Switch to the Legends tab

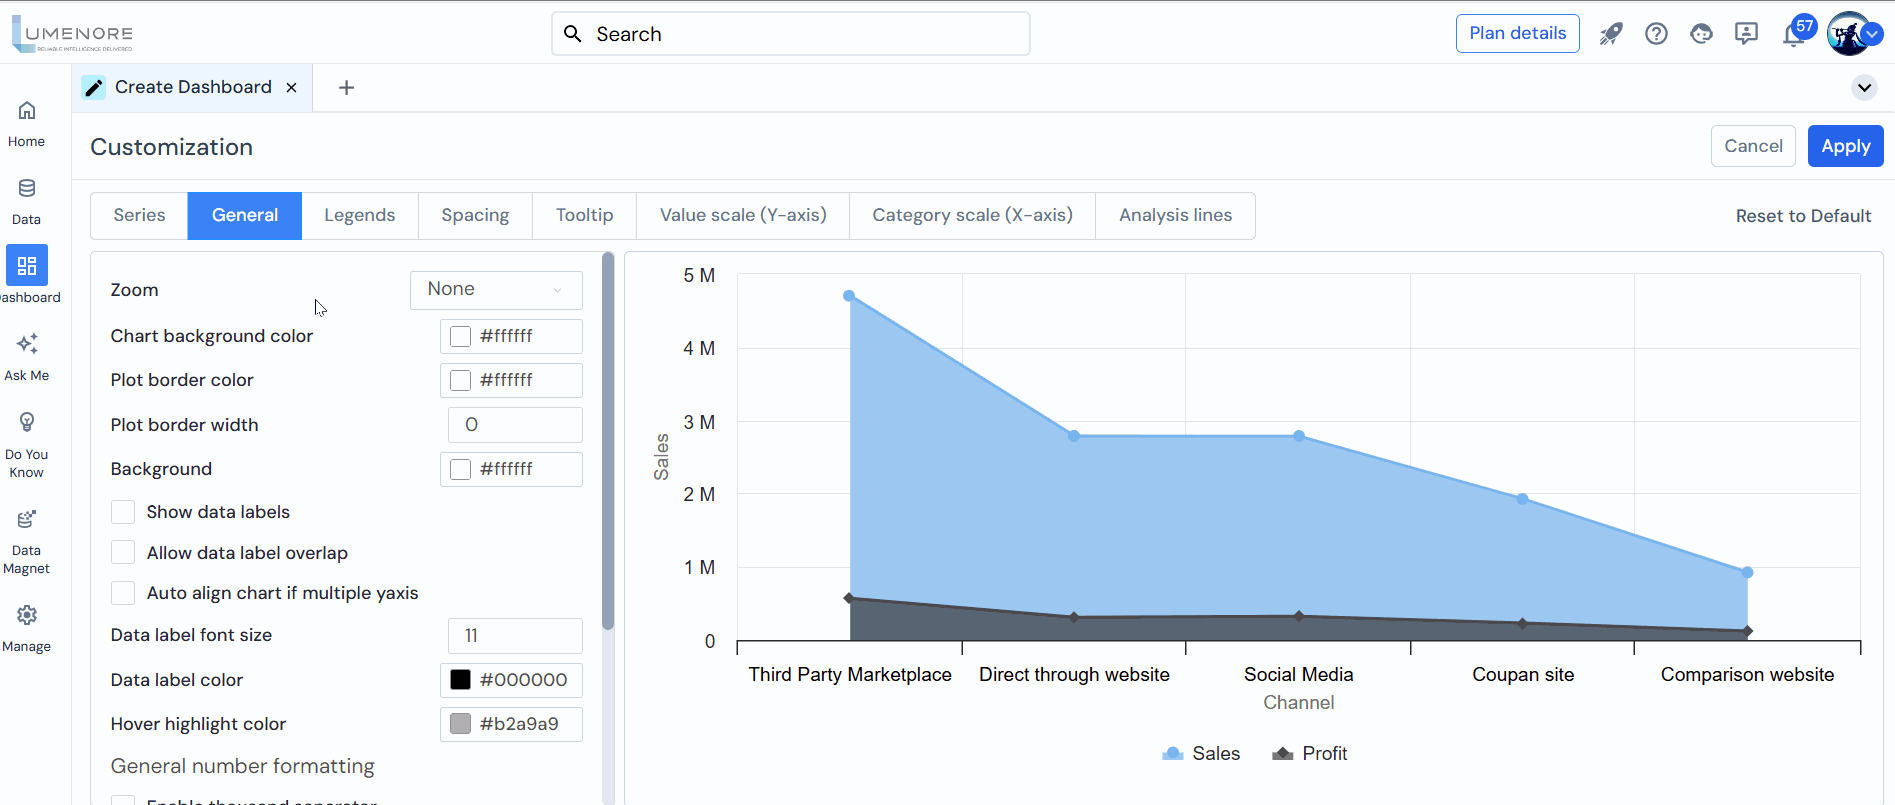359,216
